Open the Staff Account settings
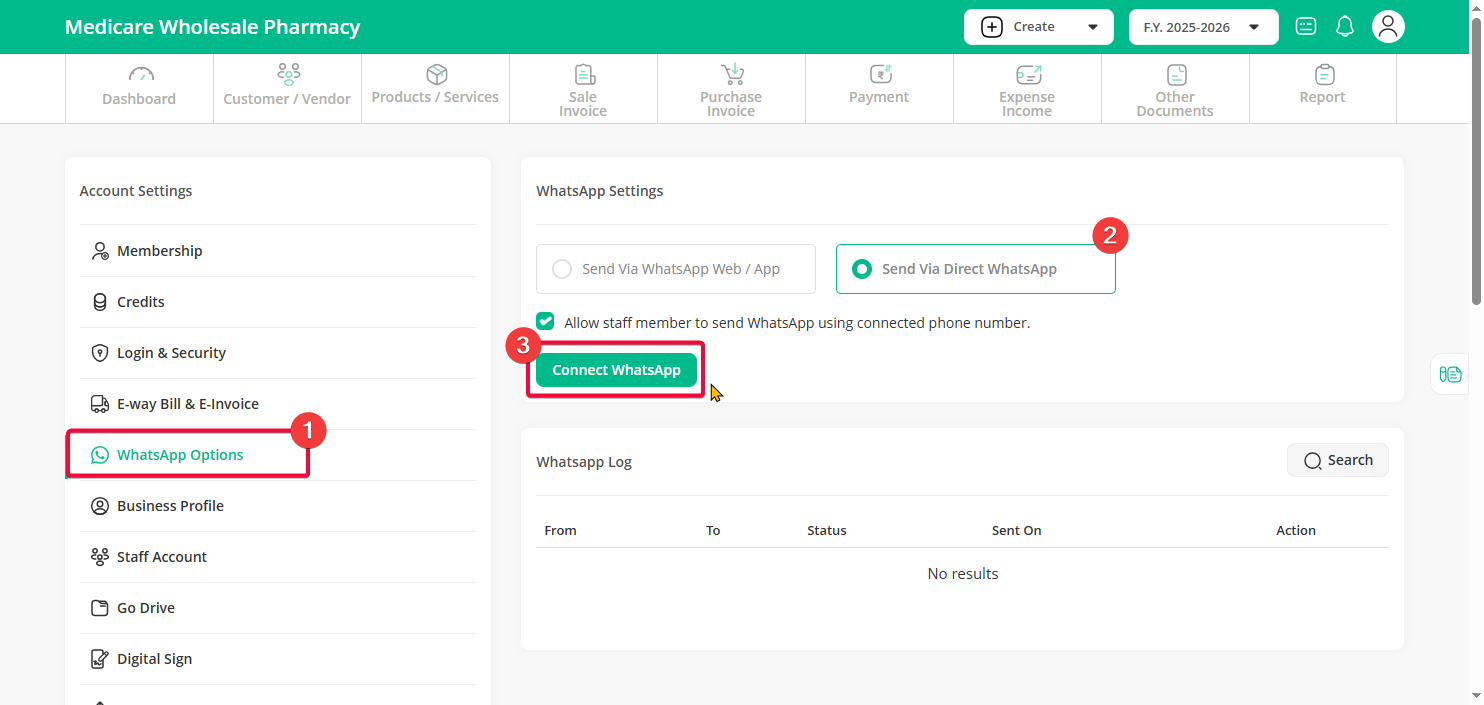This screenshot has height=705, width=1484. (x=162, y=557)
